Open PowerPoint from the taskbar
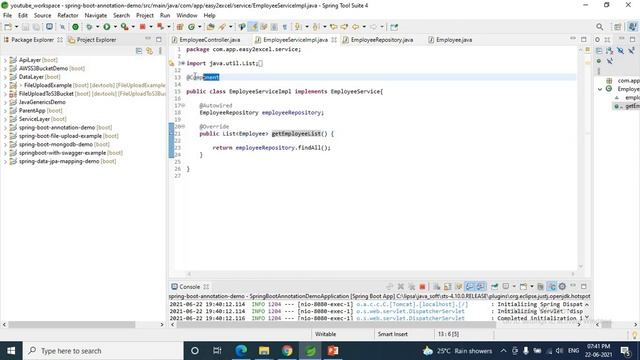This screenshot has height=360, width=640. coord(333,351)
